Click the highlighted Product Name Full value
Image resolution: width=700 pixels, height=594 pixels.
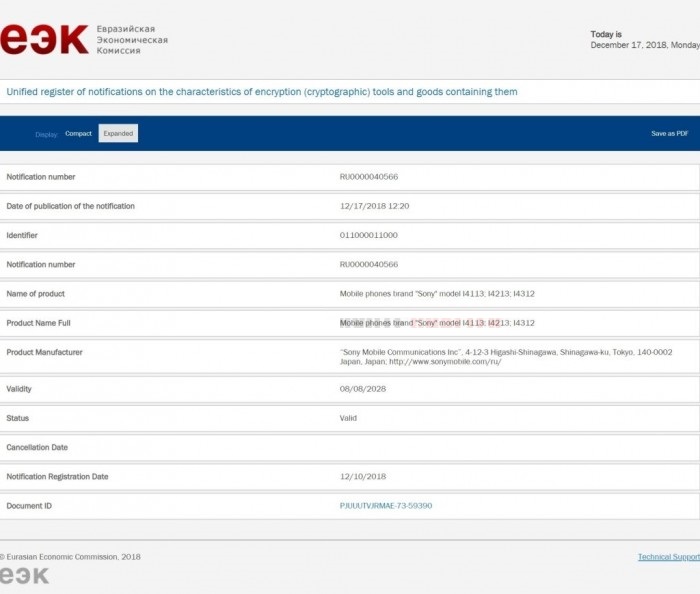[437, 323]
